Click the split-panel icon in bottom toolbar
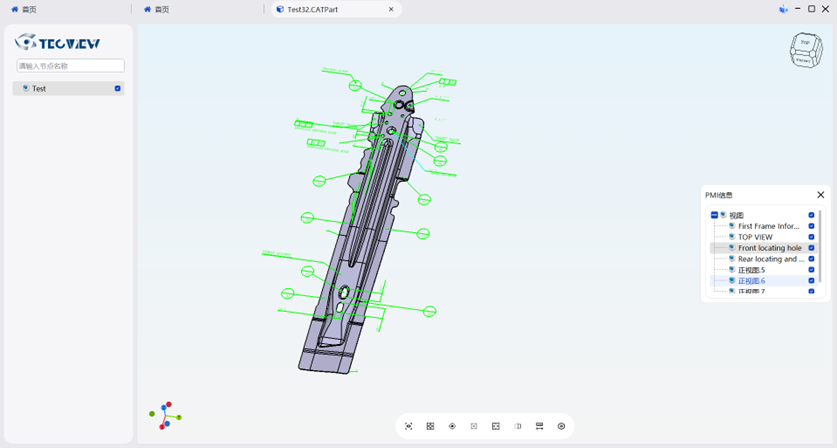The image size is (837, 448). [x=518, y=426]
